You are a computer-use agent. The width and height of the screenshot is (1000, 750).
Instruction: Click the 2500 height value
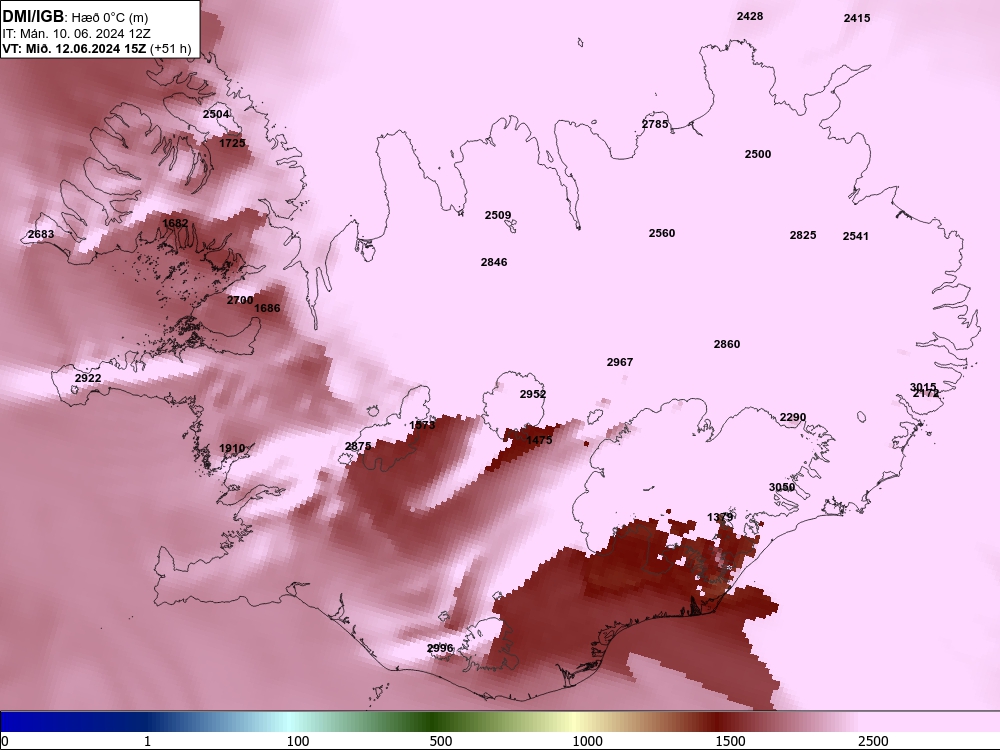coord(758,154)
